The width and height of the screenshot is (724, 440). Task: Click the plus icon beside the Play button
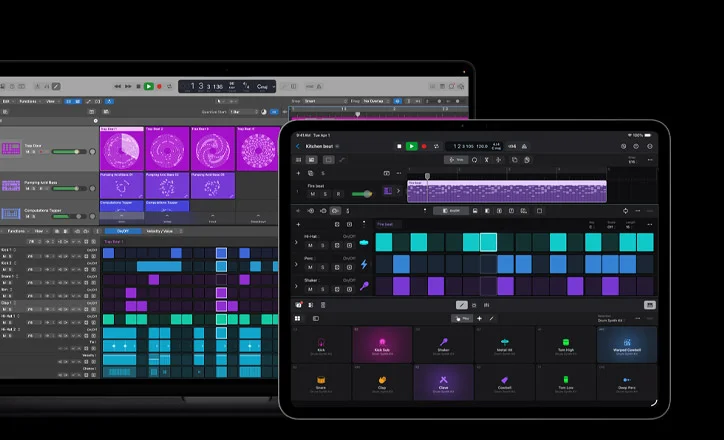pyautogui.click(x=479, y=319)
